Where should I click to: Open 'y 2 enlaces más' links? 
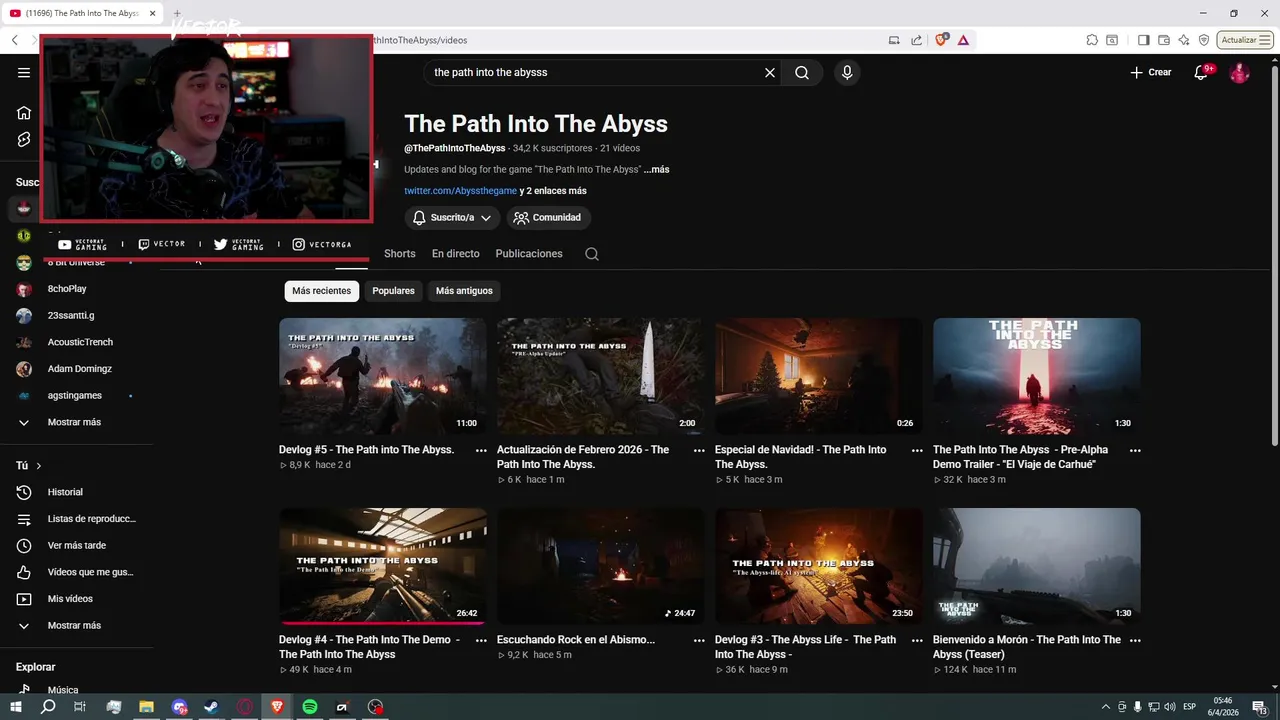553,190
